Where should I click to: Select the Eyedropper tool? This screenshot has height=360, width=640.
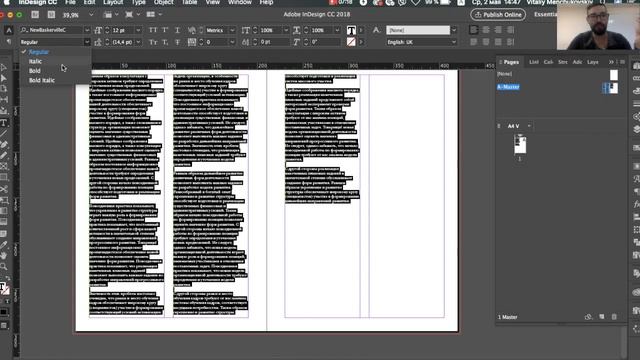pyautogui.click(x=4, y=244)
